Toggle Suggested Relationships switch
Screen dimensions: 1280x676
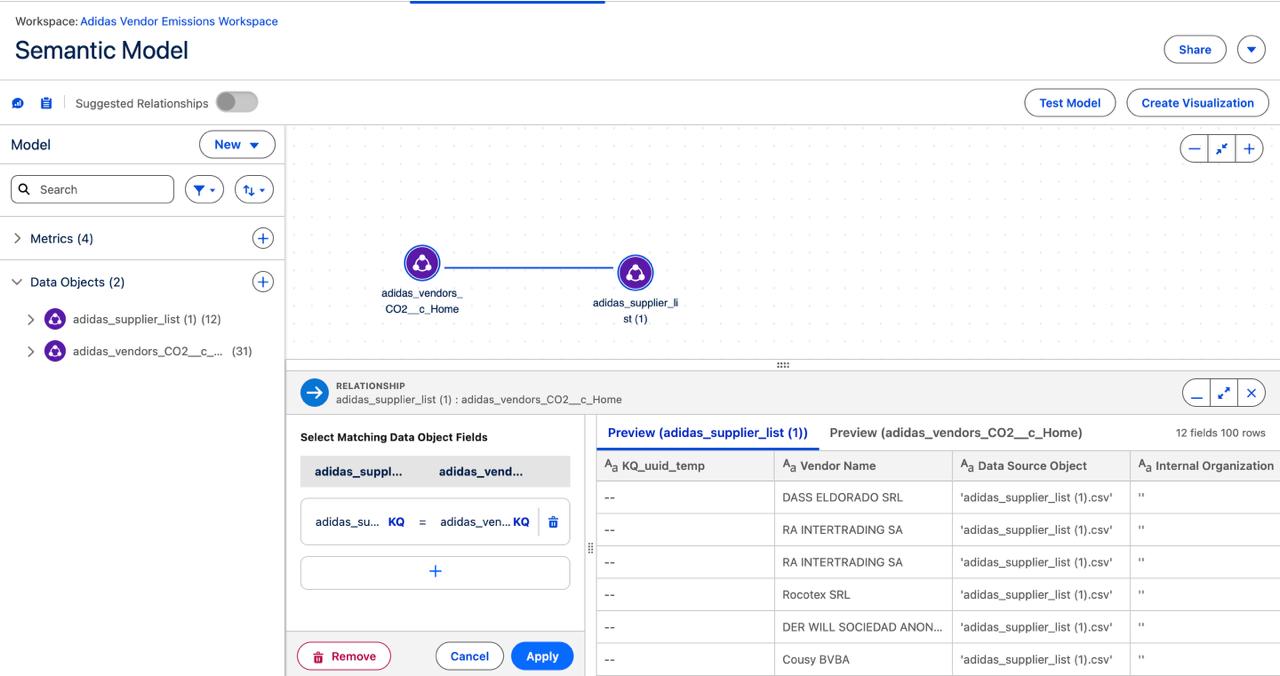(x=237, y=102)
